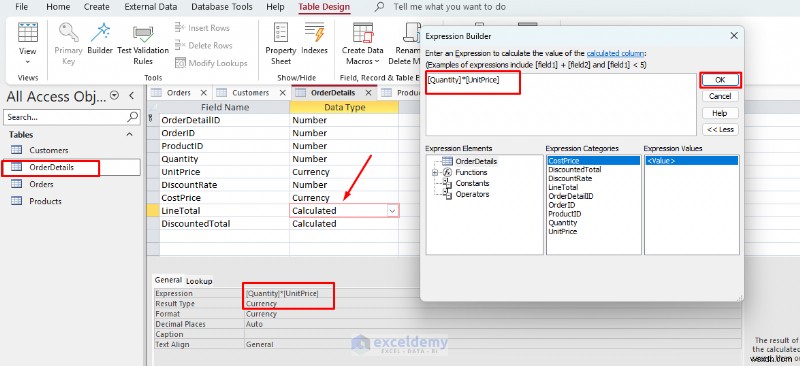
Task: Collapse the Tables group chevron
Action: [130, 135]
